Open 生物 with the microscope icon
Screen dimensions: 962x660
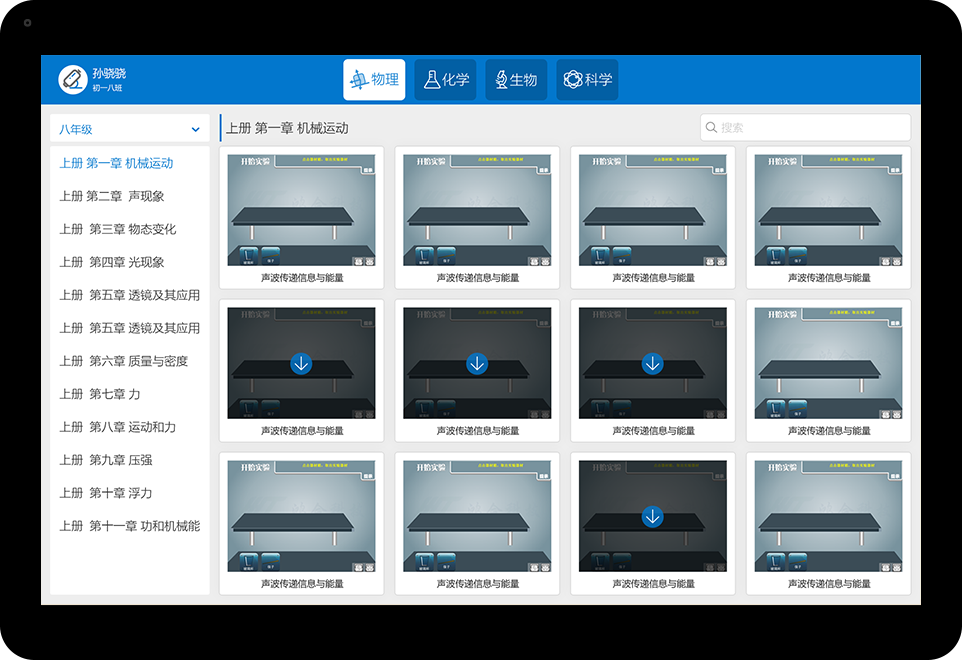(516, 80)
